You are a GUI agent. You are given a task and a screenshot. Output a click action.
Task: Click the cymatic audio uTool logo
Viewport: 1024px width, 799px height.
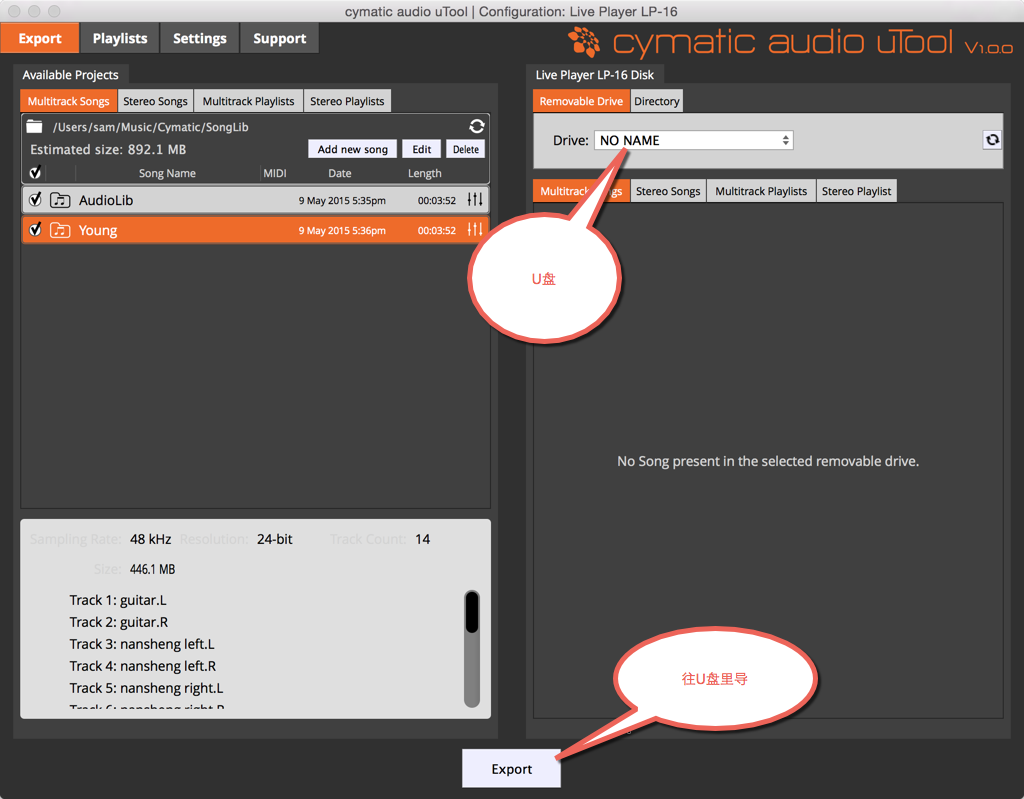(x=790, y=42)
